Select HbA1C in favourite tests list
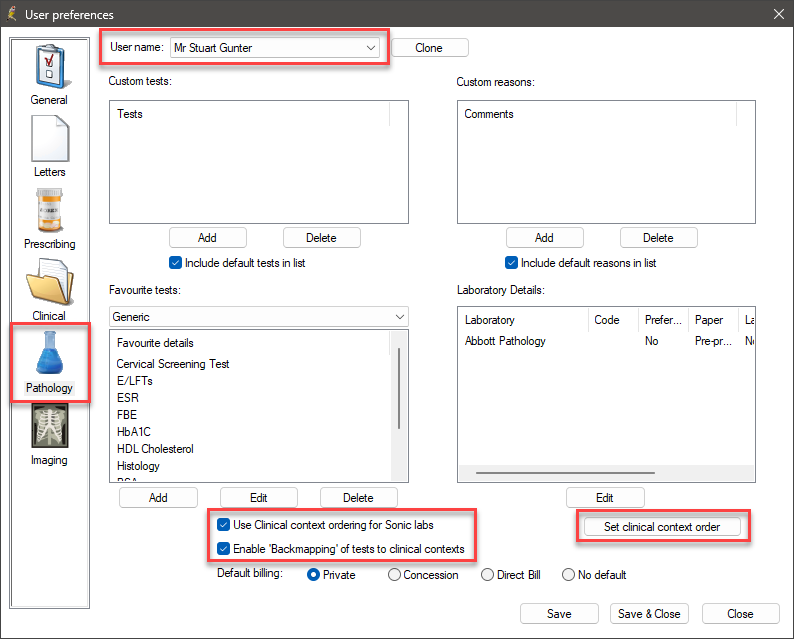Screen dimensions: 794x639 click(x=134, y=432)
